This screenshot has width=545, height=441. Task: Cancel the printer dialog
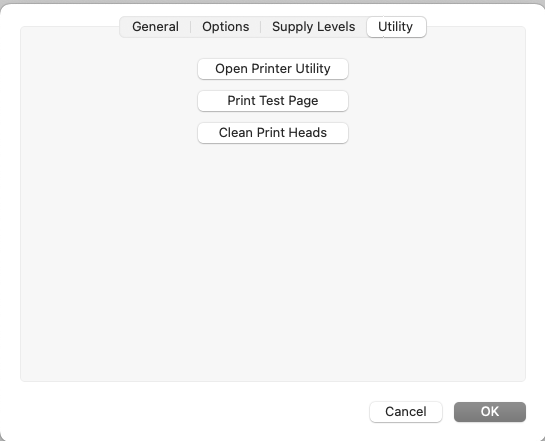pyautogui.click(x=406, y=412)
